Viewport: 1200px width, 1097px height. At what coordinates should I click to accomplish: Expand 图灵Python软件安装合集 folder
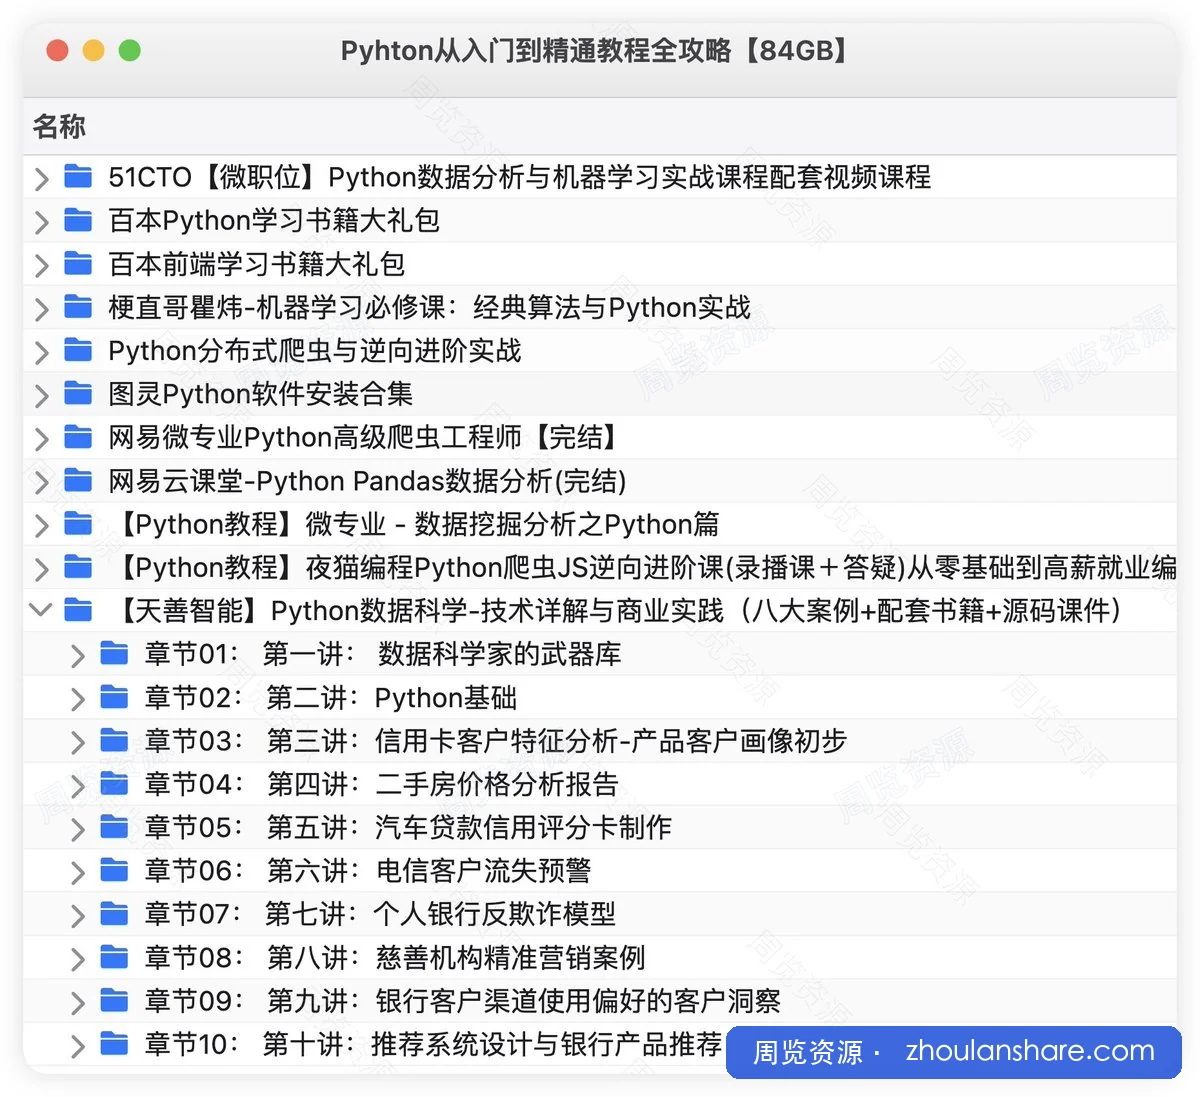point(41,395)
